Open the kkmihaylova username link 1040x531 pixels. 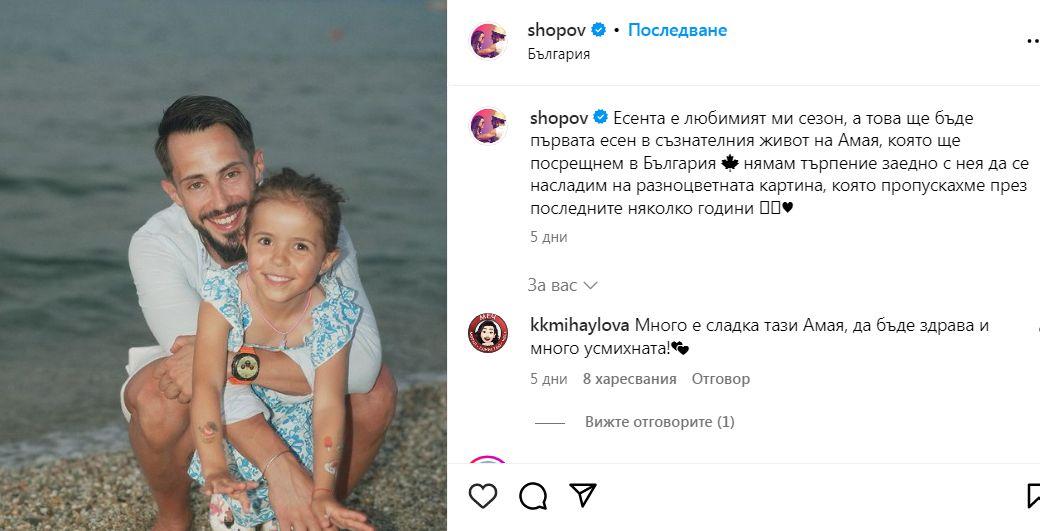(x=580, y=326)
